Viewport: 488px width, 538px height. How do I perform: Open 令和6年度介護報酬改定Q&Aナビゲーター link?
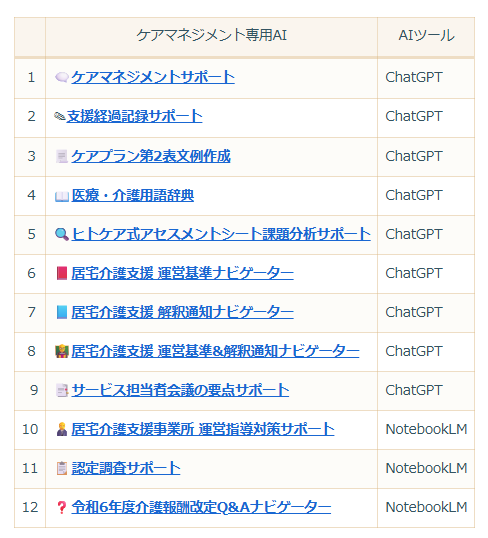(201, 507)
